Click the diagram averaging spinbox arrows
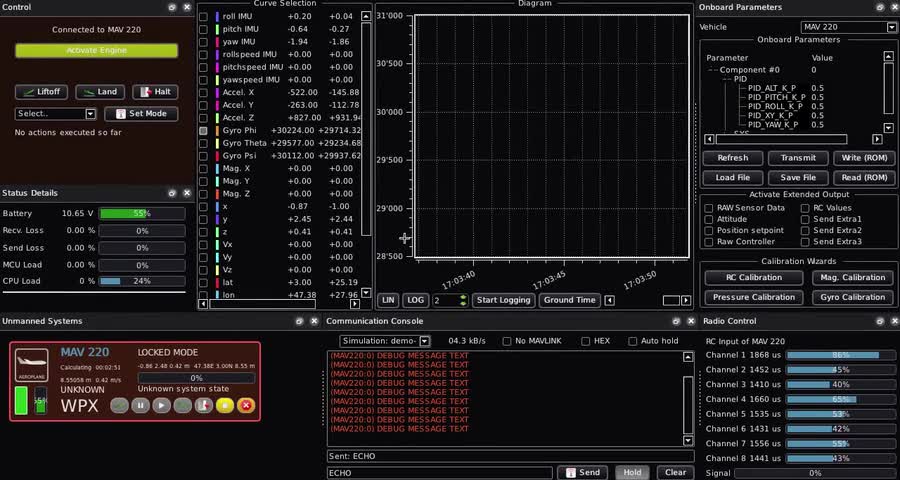Screen dimensions: 900x480 (x=463, y=300)
